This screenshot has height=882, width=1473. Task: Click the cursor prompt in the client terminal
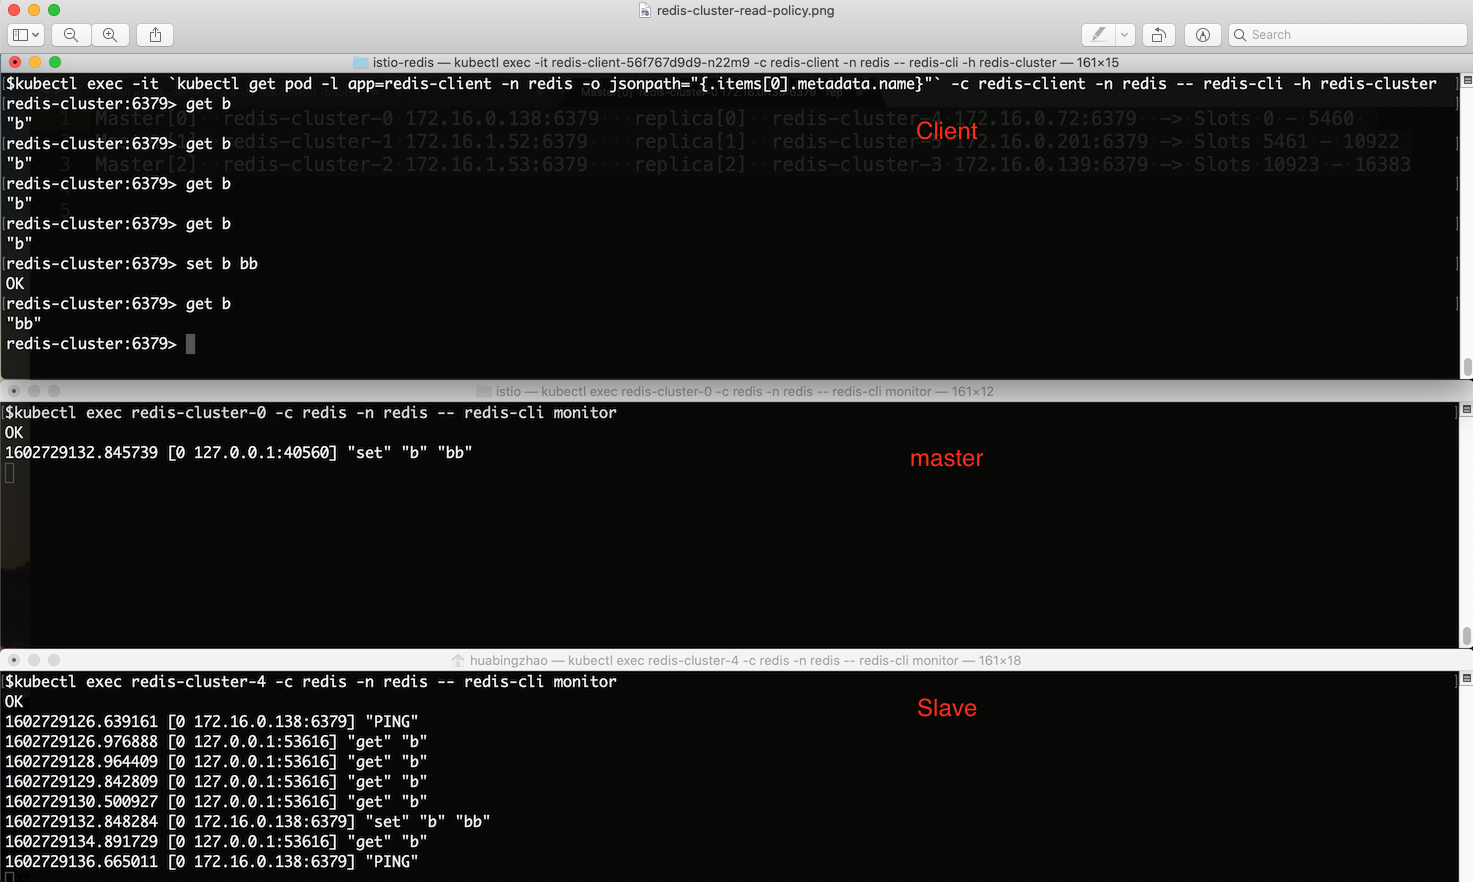[190, 344]
